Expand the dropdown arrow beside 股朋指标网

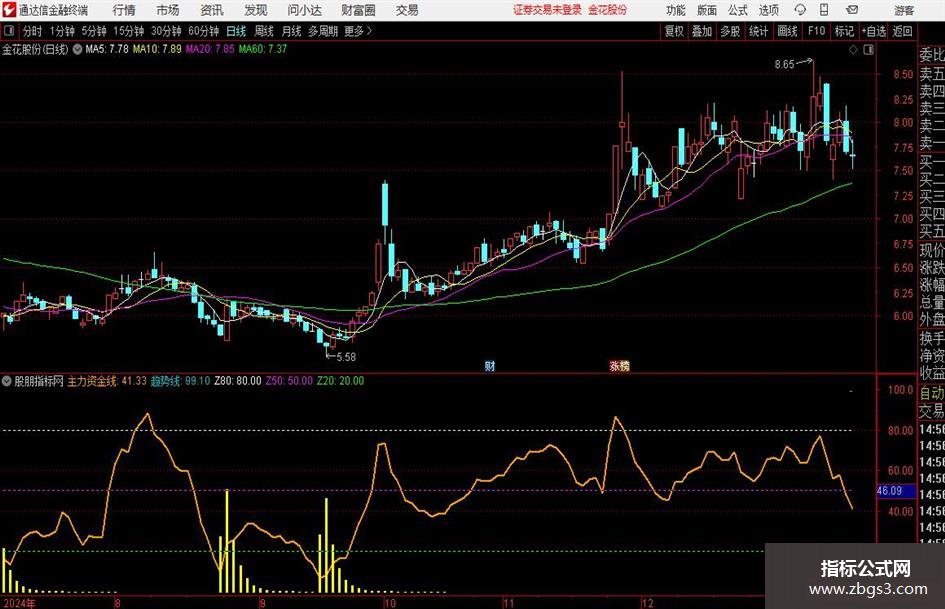click(x=7, y=381)
